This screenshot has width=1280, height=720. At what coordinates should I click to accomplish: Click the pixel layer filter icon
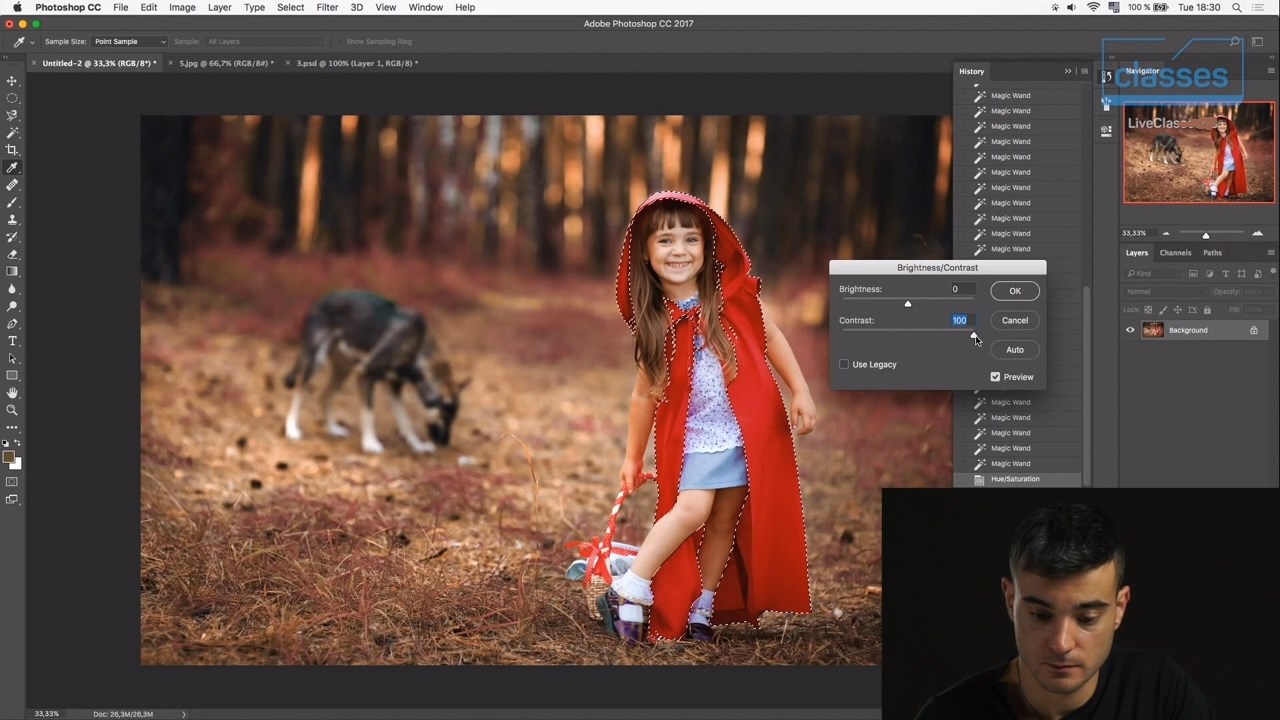(x=1193, y=274)
